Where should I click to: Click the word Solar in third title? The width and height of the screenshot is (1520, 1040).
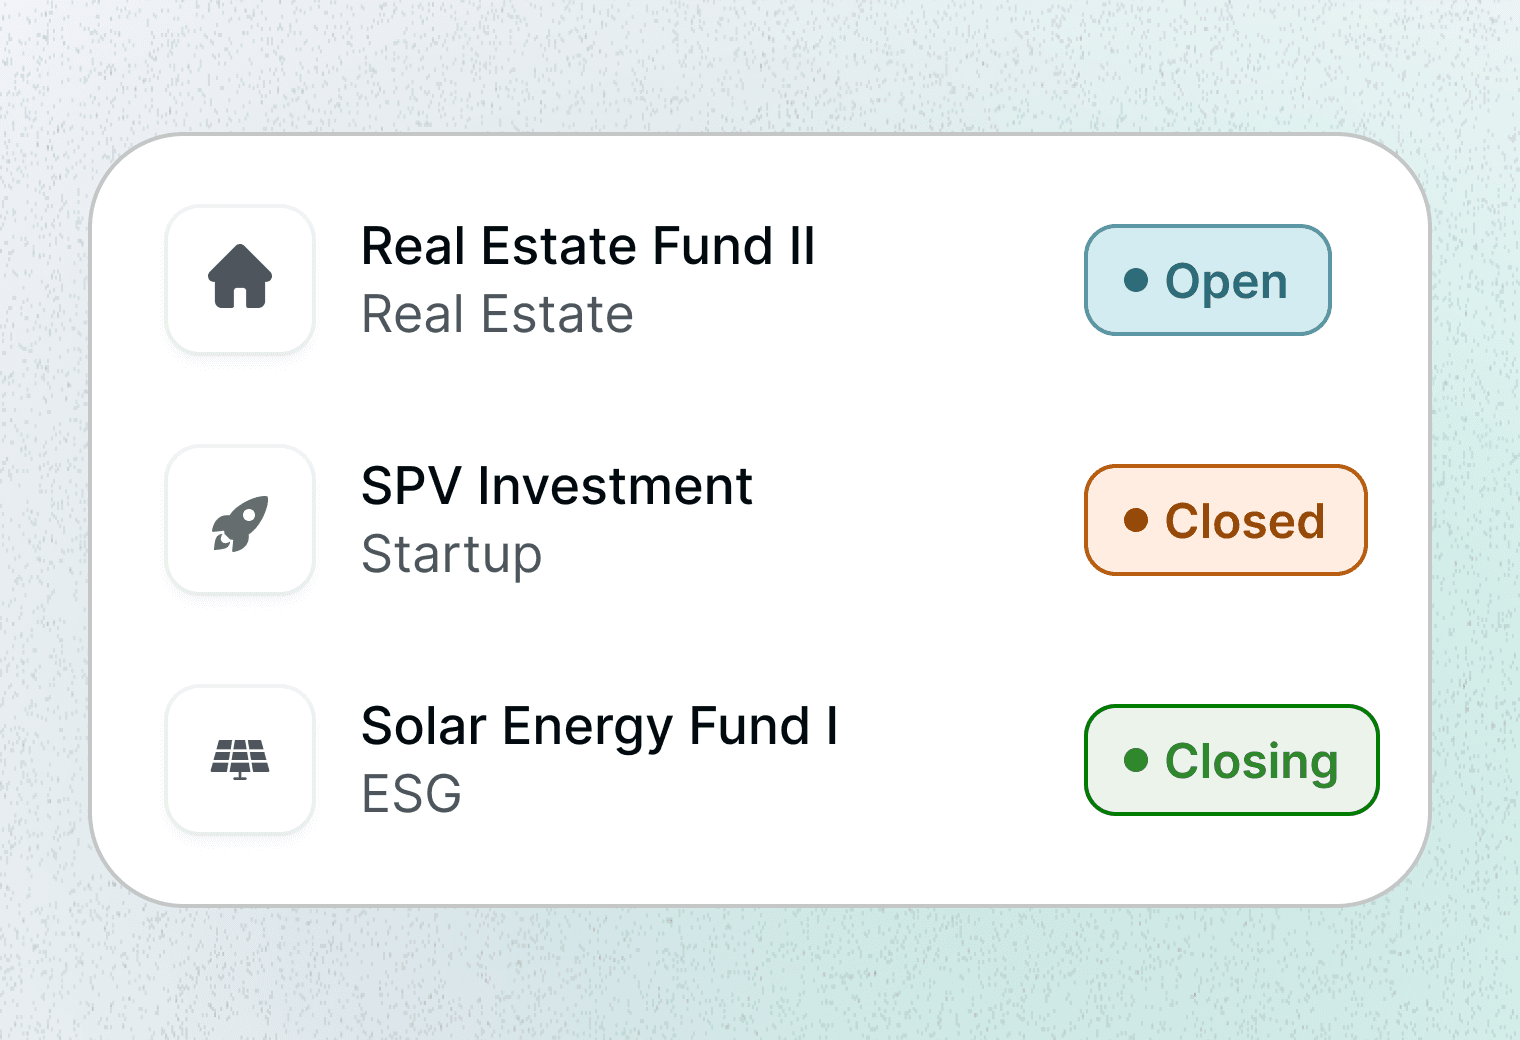pyautogui.click(x=423, y=727)
